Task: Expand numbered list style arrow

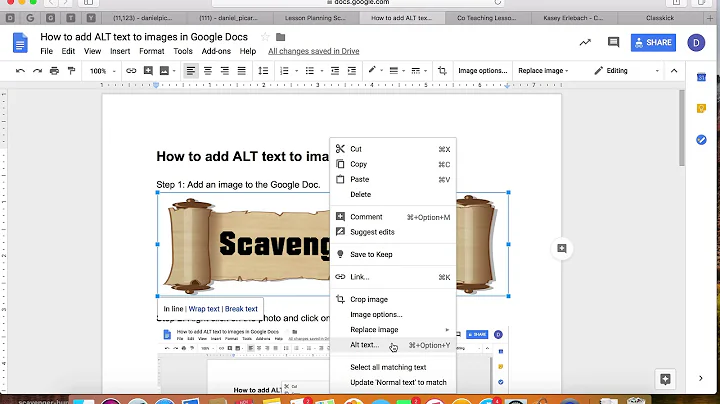Action: point(297,71)
